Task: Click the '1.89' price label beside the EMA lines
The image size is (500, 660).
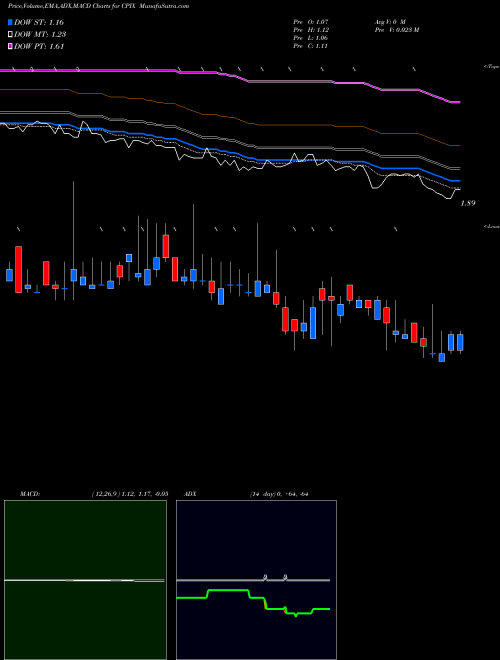Action: click(468, 203)
